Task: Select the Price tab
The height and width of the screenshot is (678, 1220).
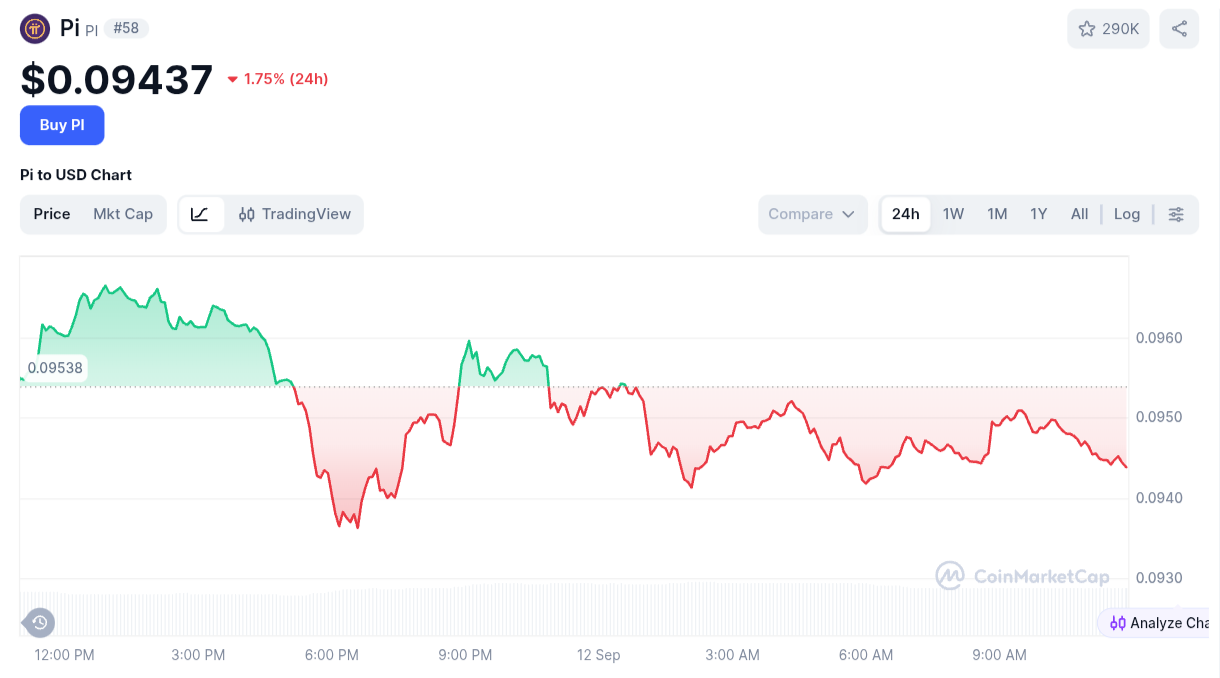Action: coord(52,214)
